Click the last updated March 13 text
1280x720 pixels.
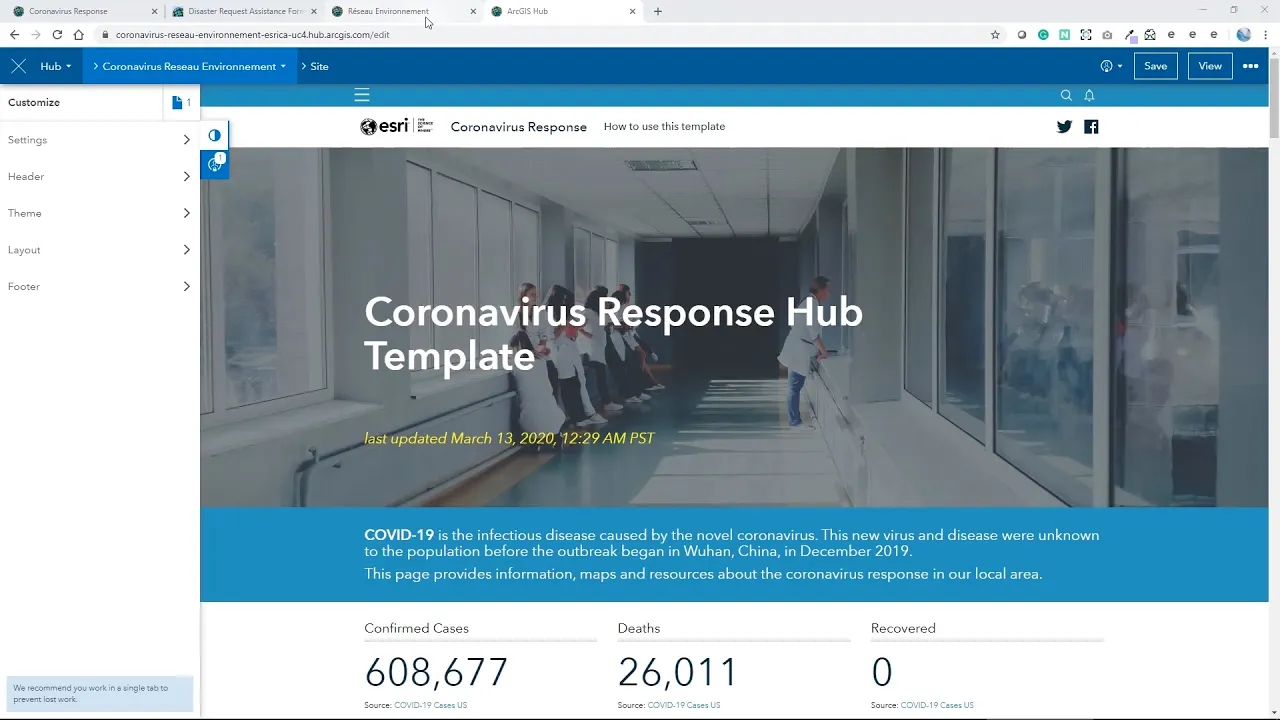point(509,438)
